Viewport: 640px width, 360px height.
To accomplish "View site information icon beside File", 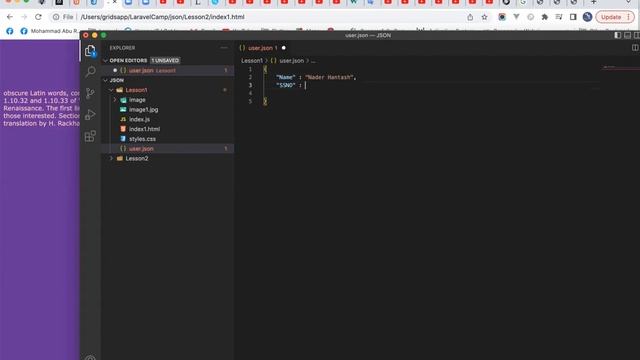I will pyautogui.click(x=56, y=17).
